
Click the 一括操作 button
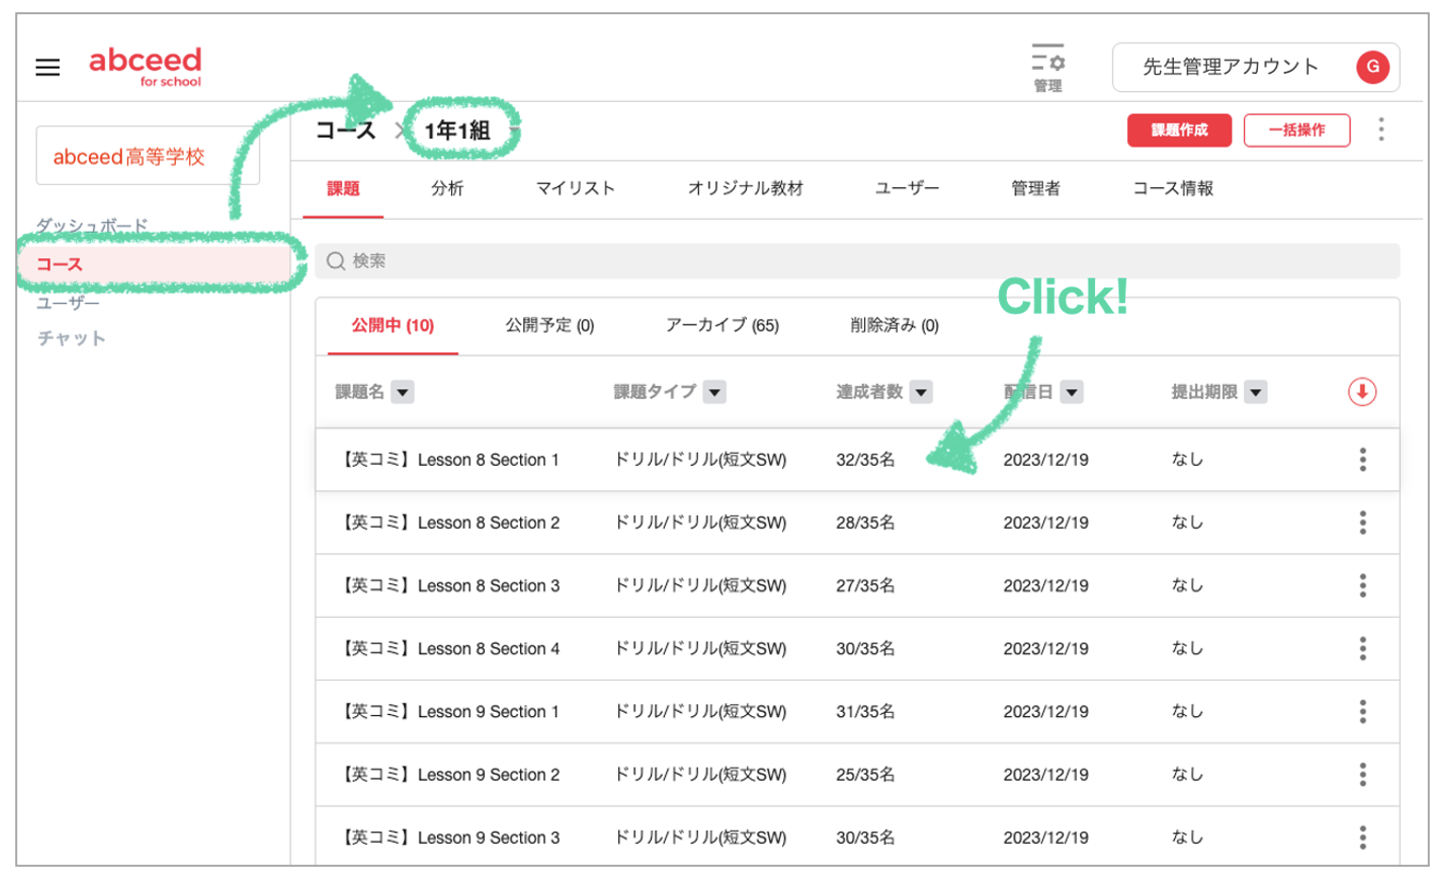[x=1297, y=130]
